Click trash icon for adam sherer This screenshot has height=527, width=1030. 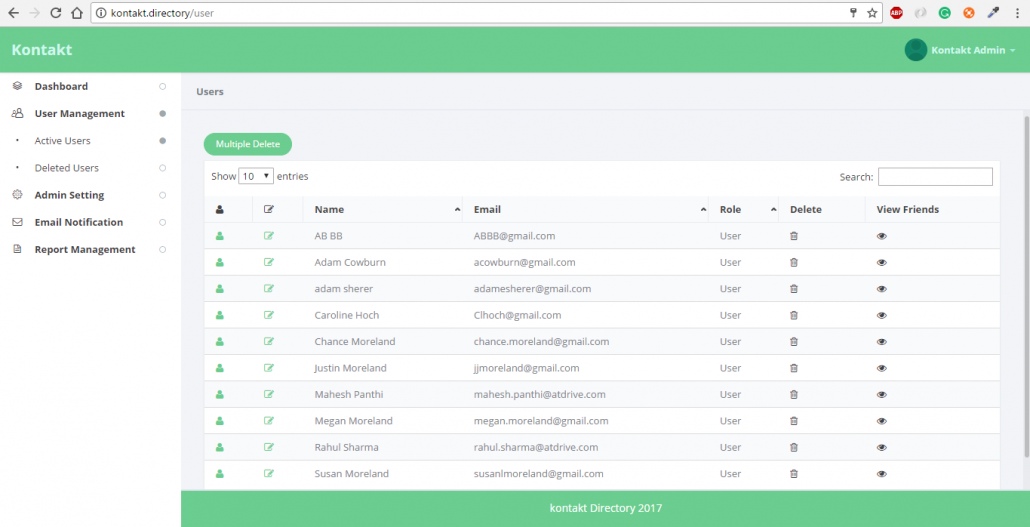click(x=794, y=288)
